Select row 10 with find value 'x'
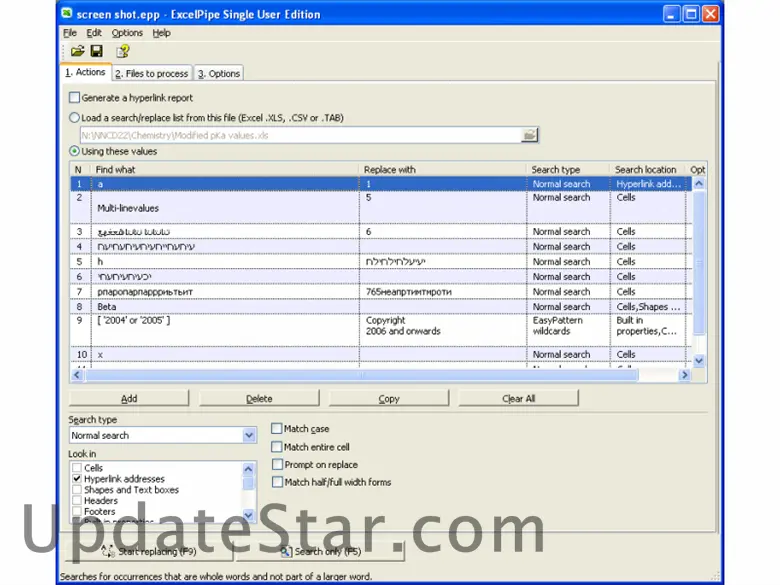This screenshot has width=780, height=585. [x=381, y=354]
